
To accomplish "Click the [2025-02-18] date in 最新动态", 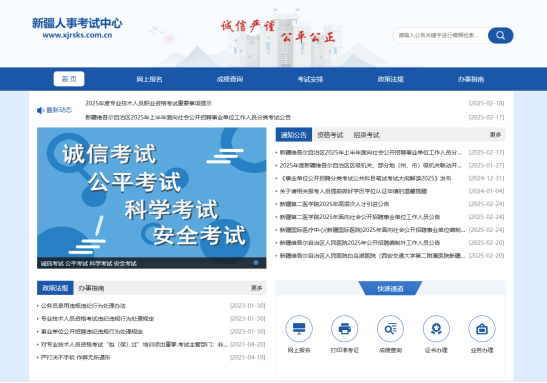I will coord(486,103).
